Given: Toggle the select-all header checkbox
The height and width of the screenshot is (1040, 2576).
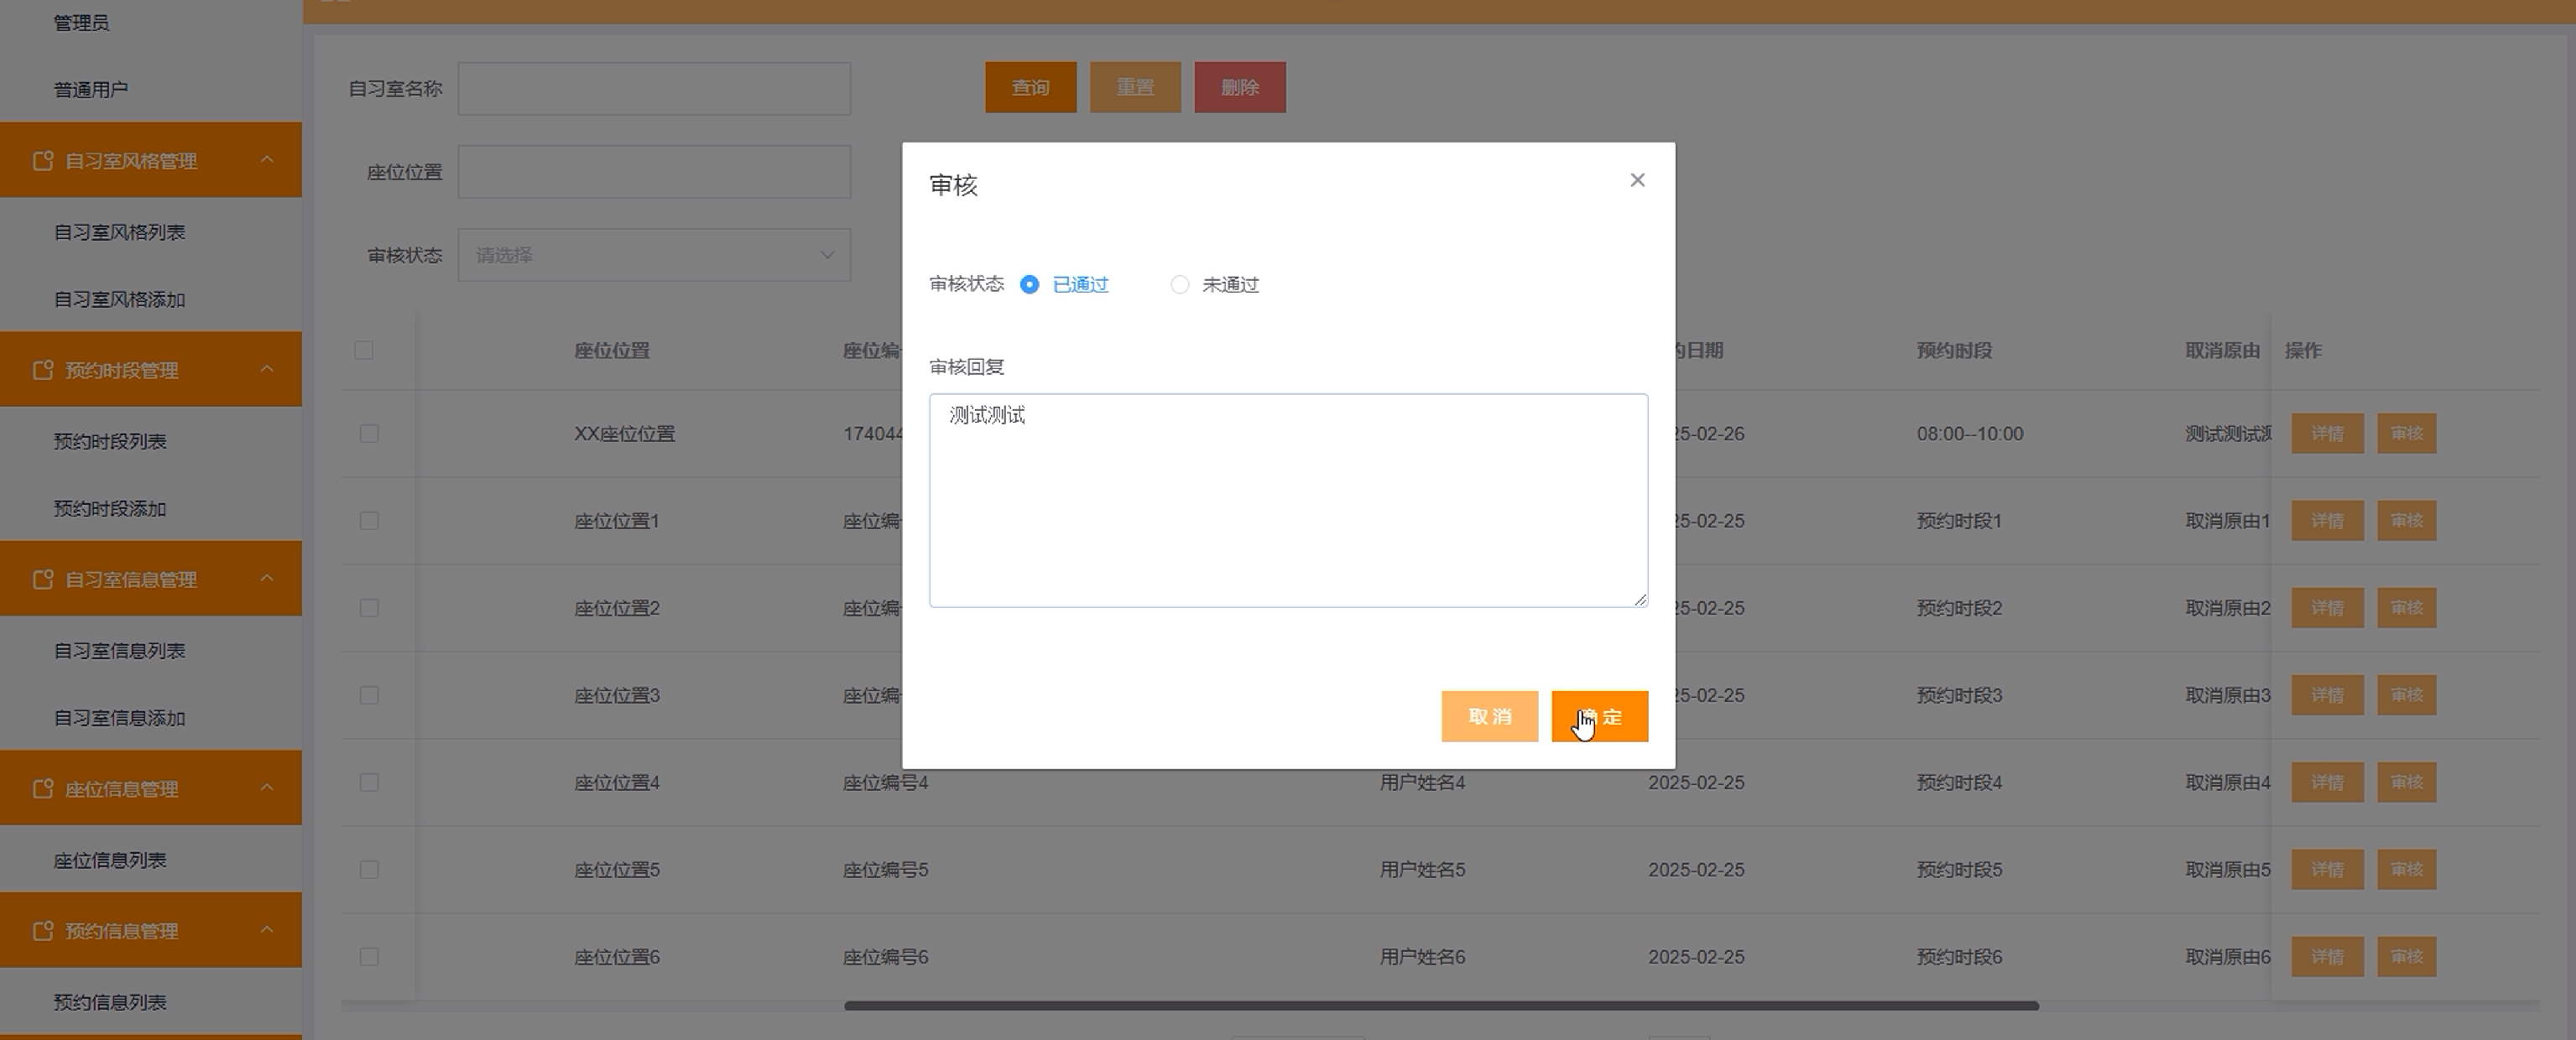Looking at the screenshot, I should click(x=364, y=350).
